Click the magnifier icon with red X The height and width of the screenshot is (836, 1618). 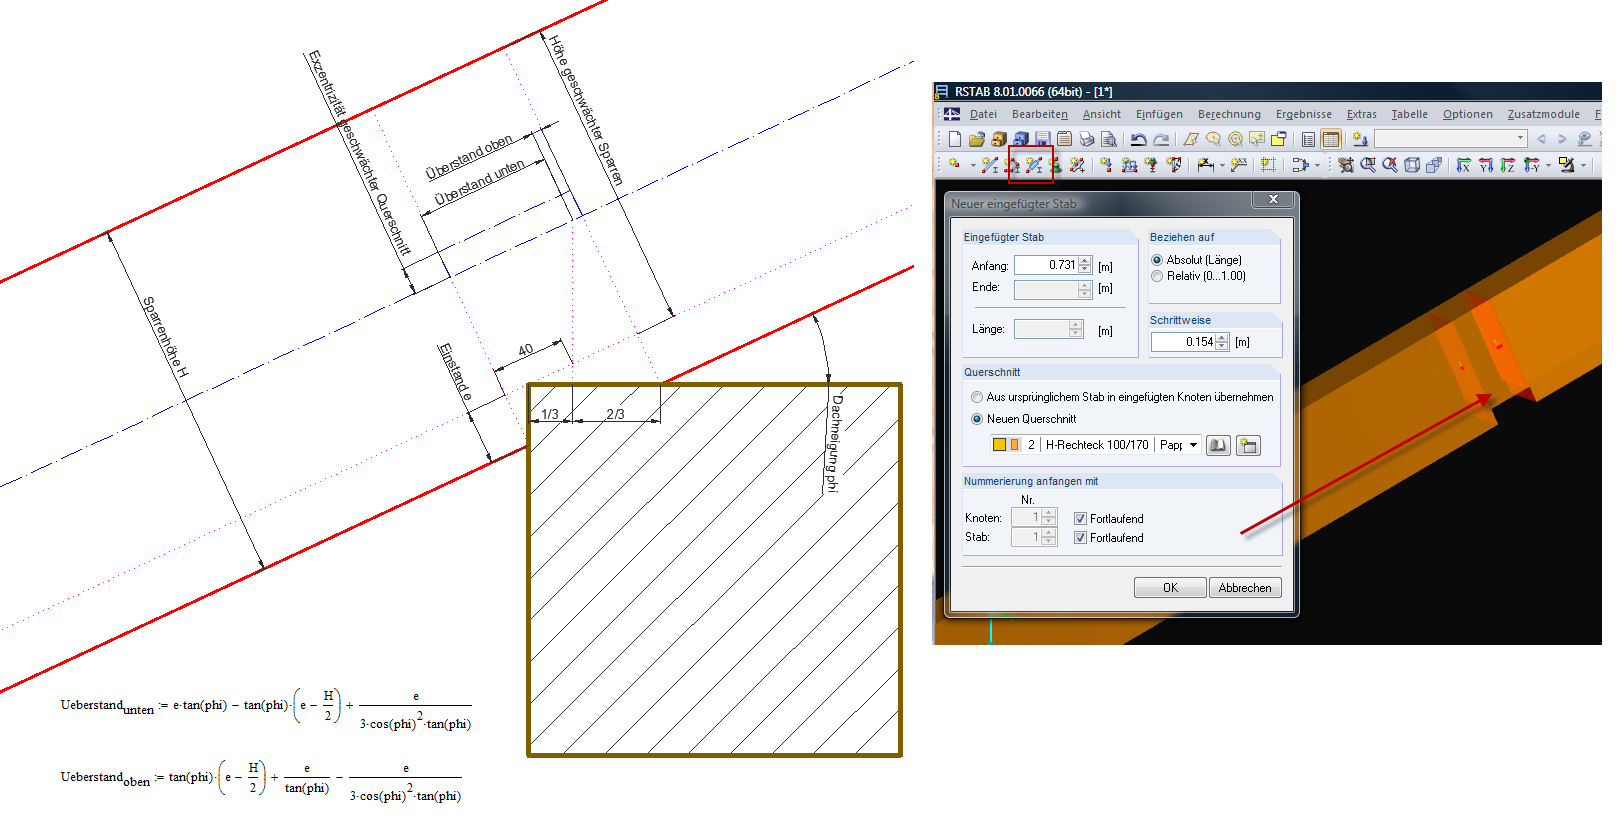(x=1390, y=164)
